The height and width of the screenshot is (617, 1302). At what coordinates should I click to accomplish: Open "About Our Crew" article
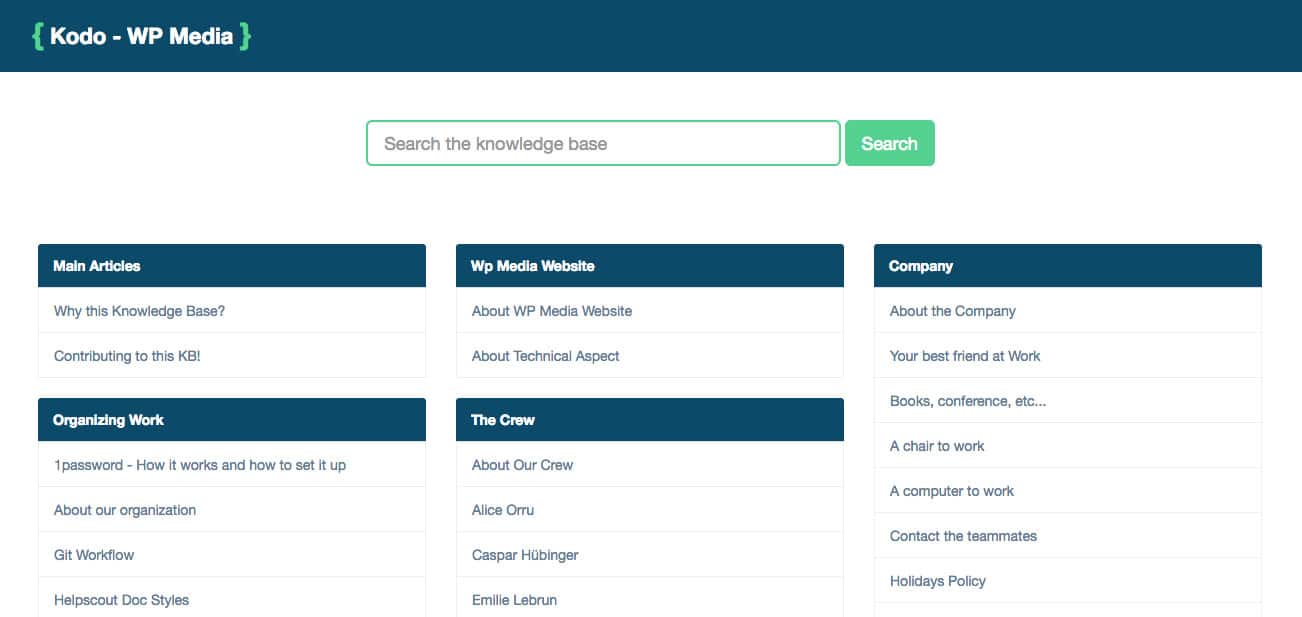tap(650, 465)
